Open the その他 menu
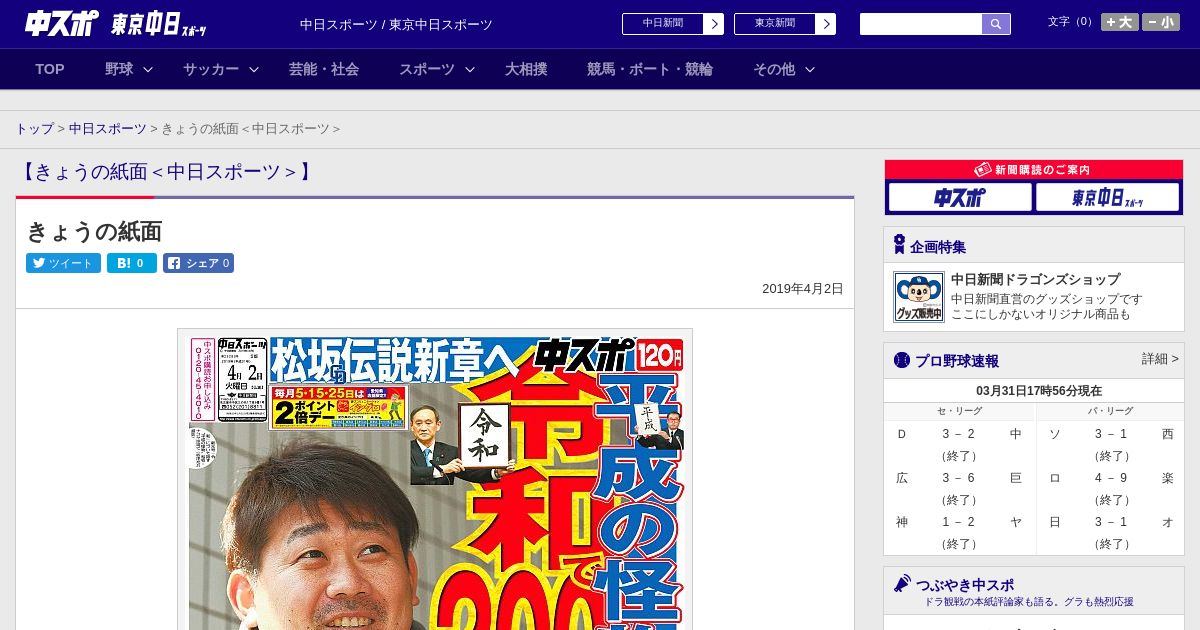Viewport: 1200px width, 630px height. (774, 69)
